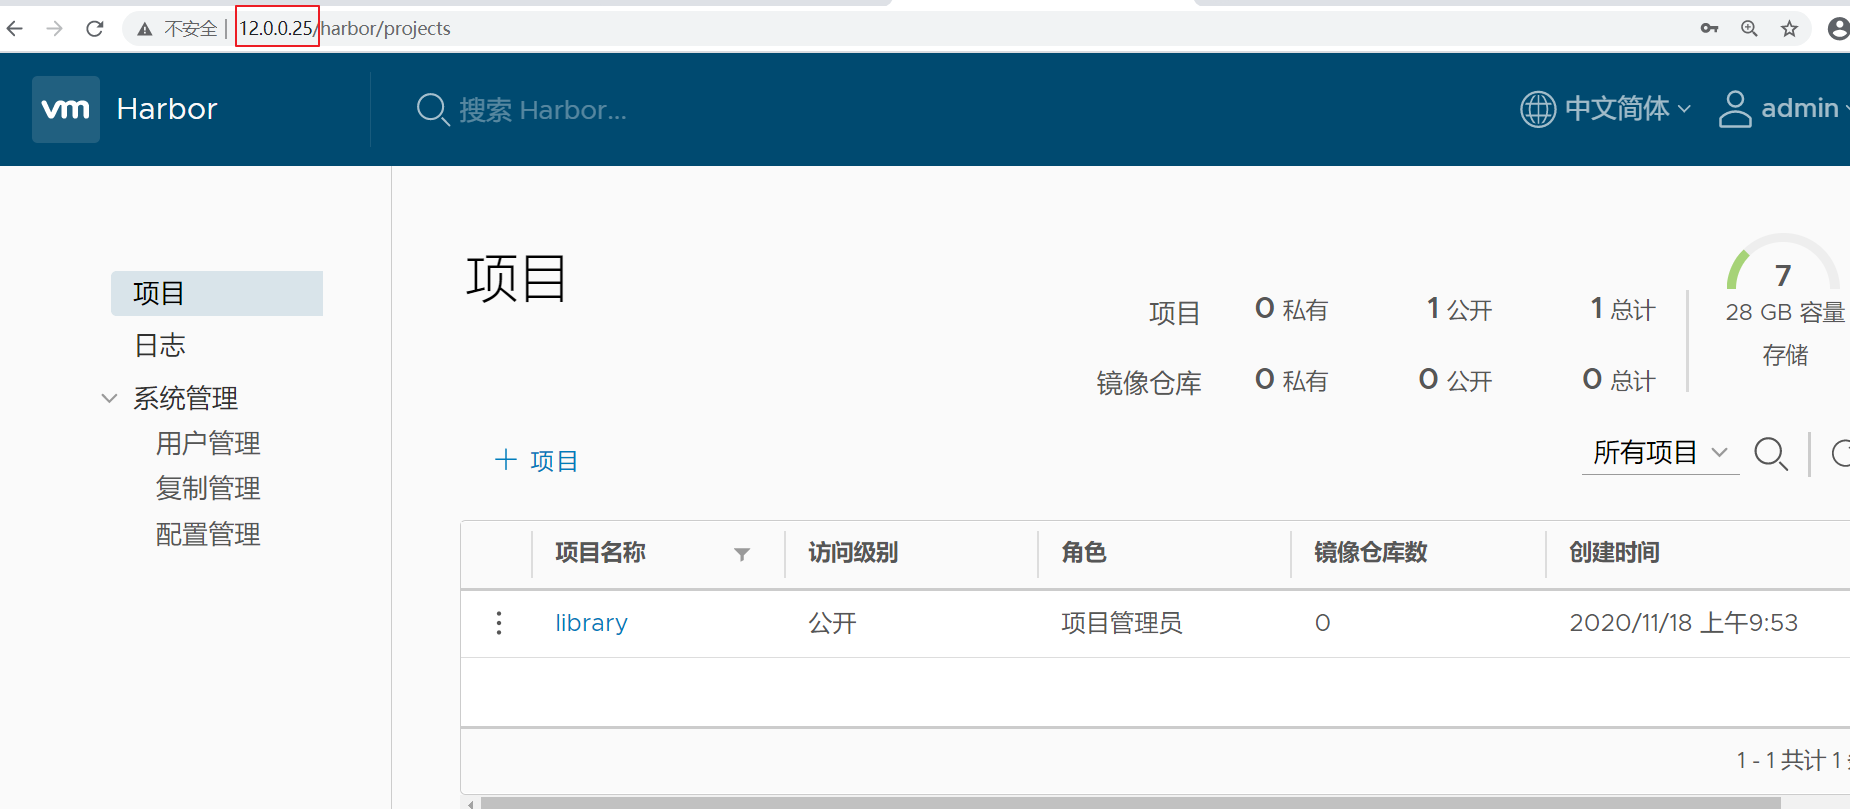Open 日志 in the sidebar
This screenshot has width=1850, height=809.
(x=160, y=345)
